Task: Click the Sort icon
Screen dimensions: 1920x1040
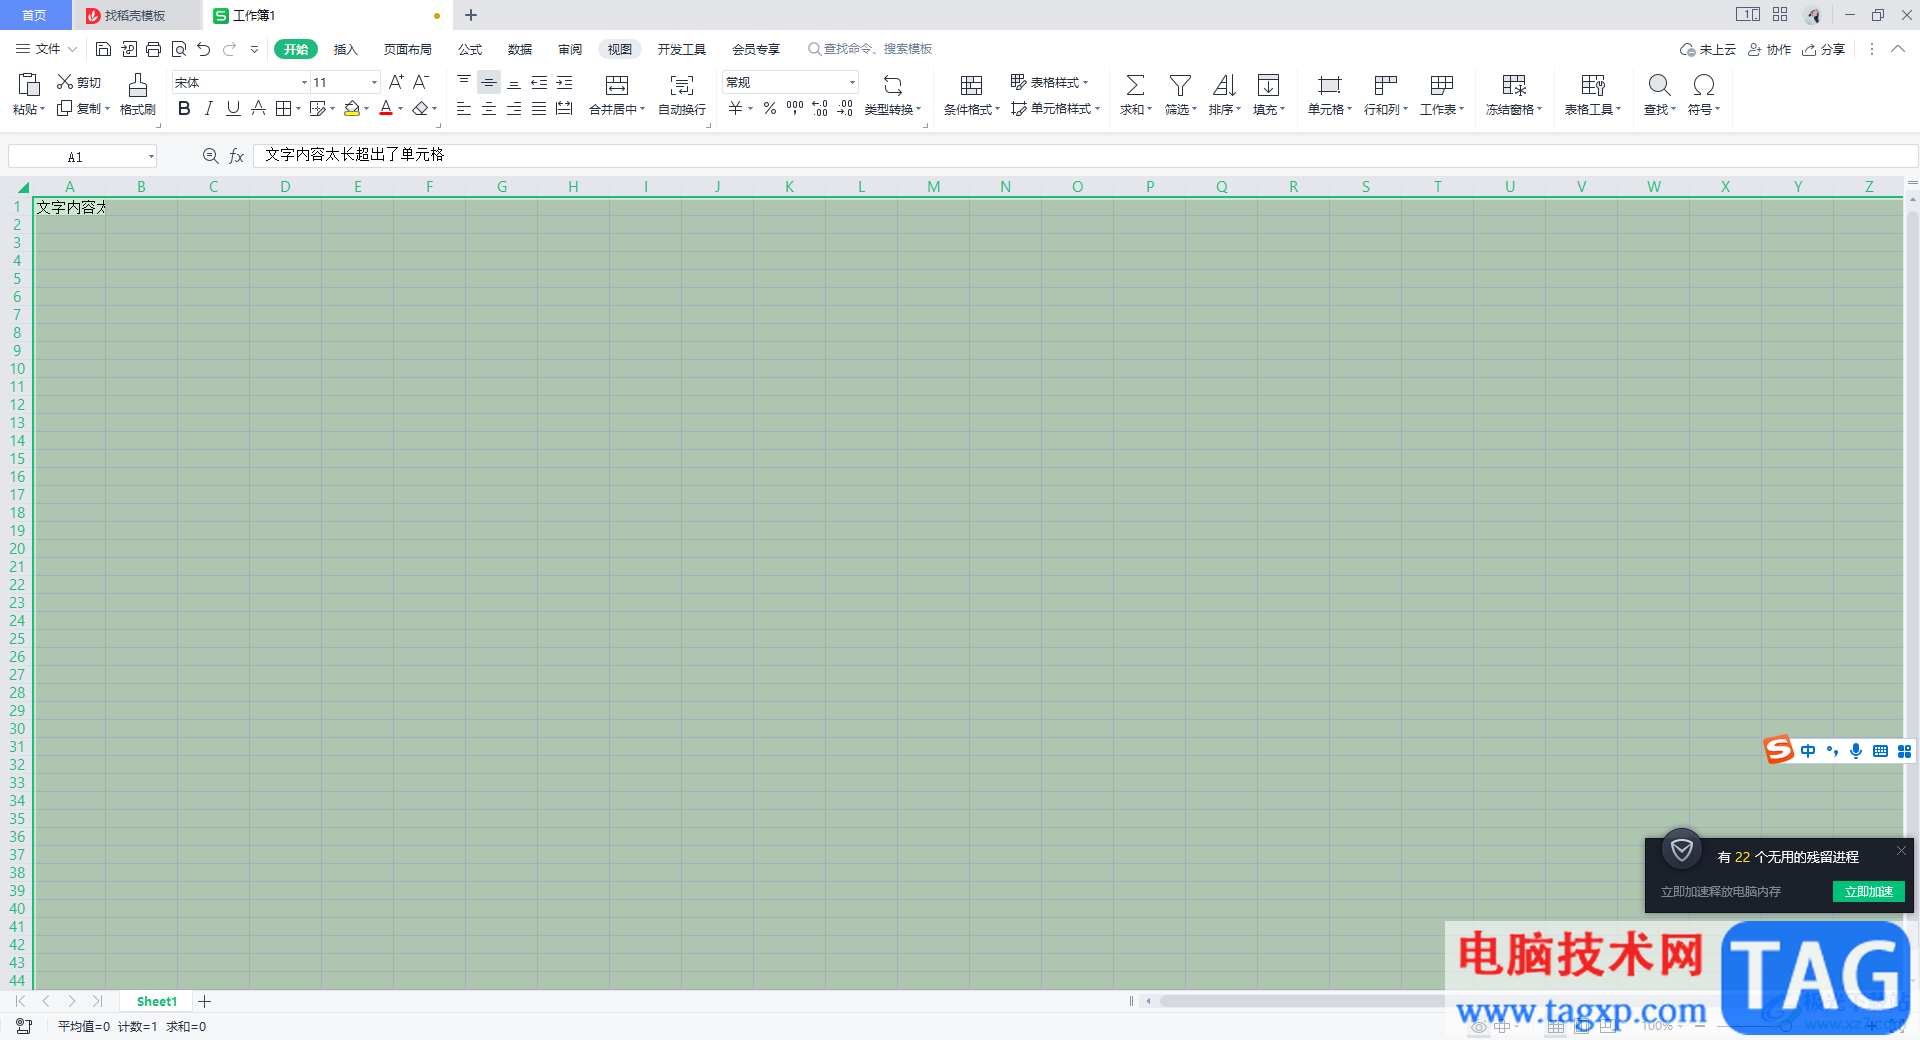Action: [x=1224, y=85]
